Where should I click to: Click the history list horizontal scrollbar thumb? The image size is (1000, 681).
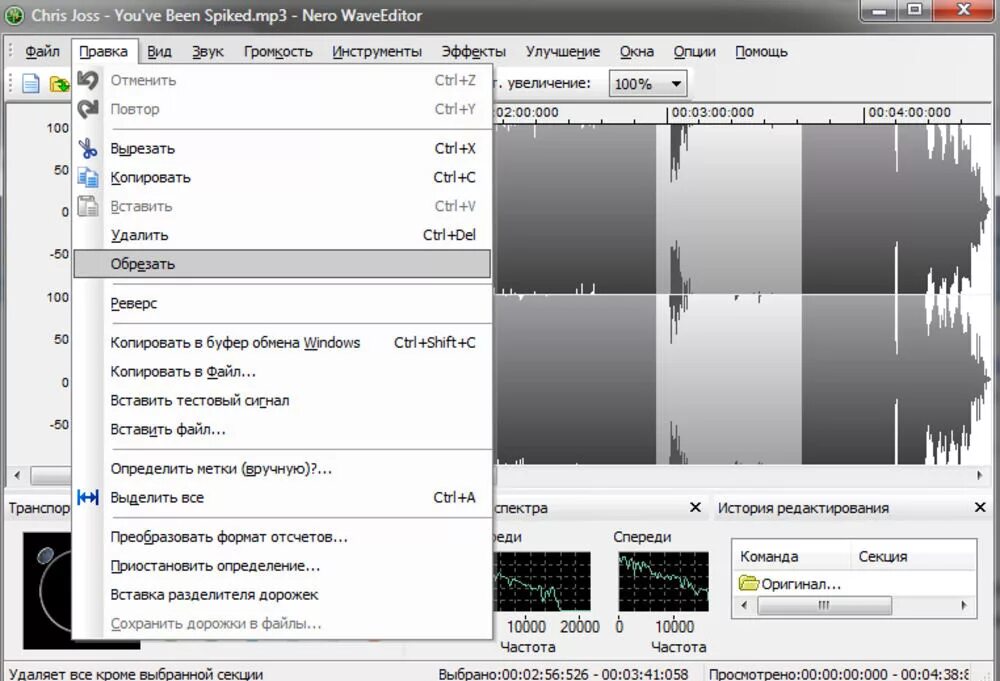coord(824,605)
